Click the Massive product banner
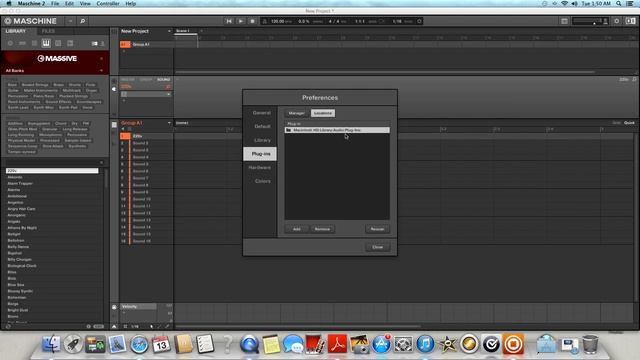The width and height of the screenshot is (640, 360). [x=55, y=58]
